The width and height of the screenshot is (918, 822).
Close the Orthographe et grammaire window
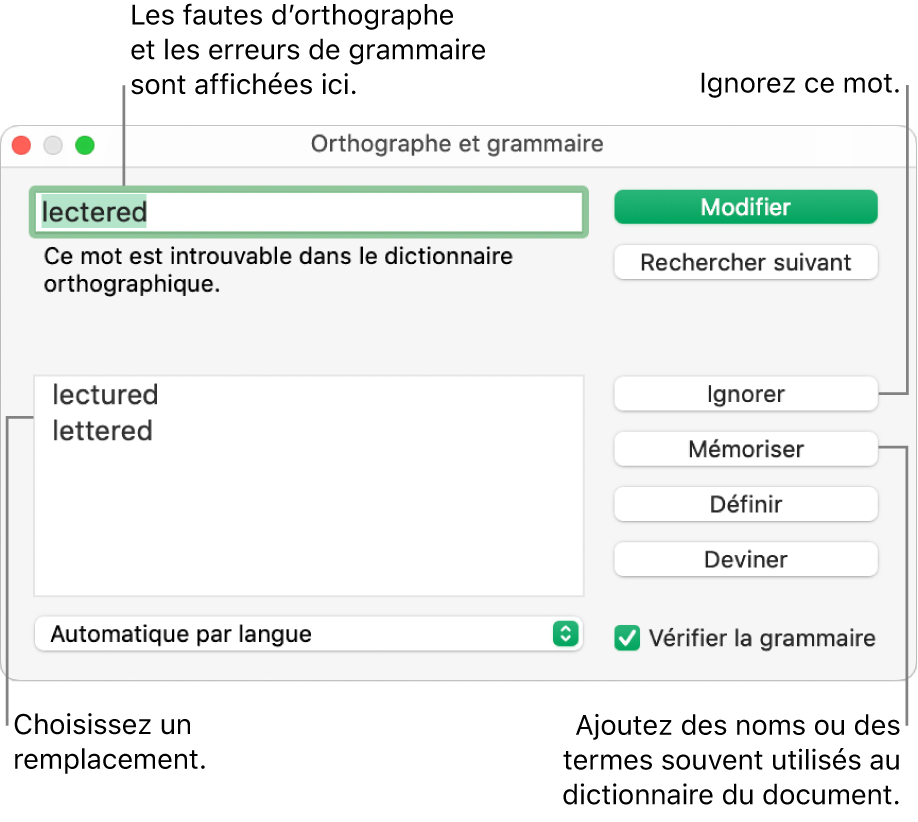(x=21, y=145)
